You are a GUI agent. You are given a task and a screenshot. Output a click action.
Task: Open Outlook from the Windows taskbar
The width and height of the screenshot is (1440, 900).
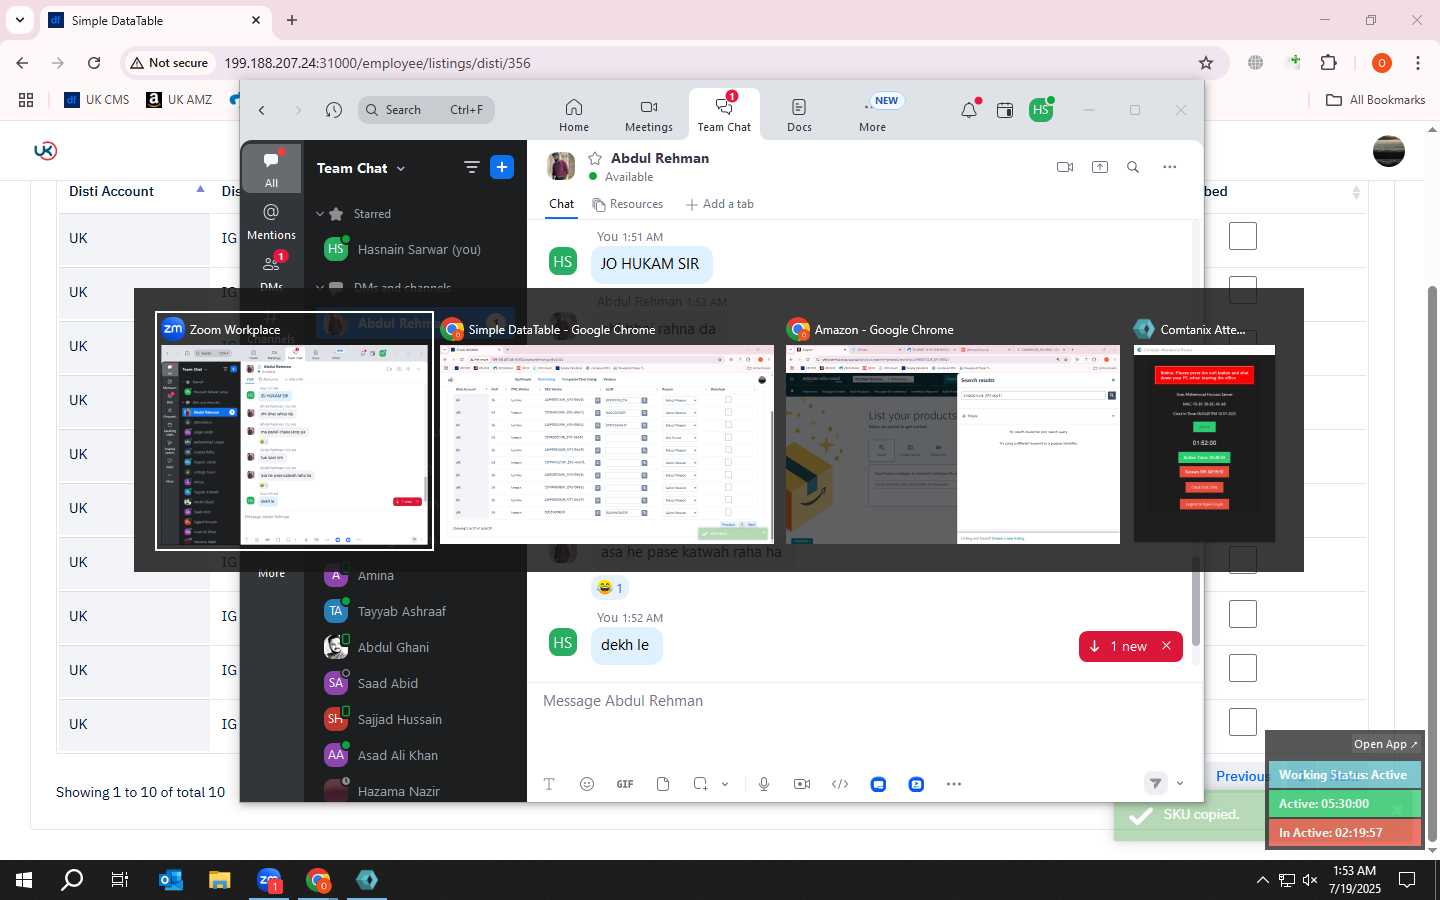pos(171,880)
